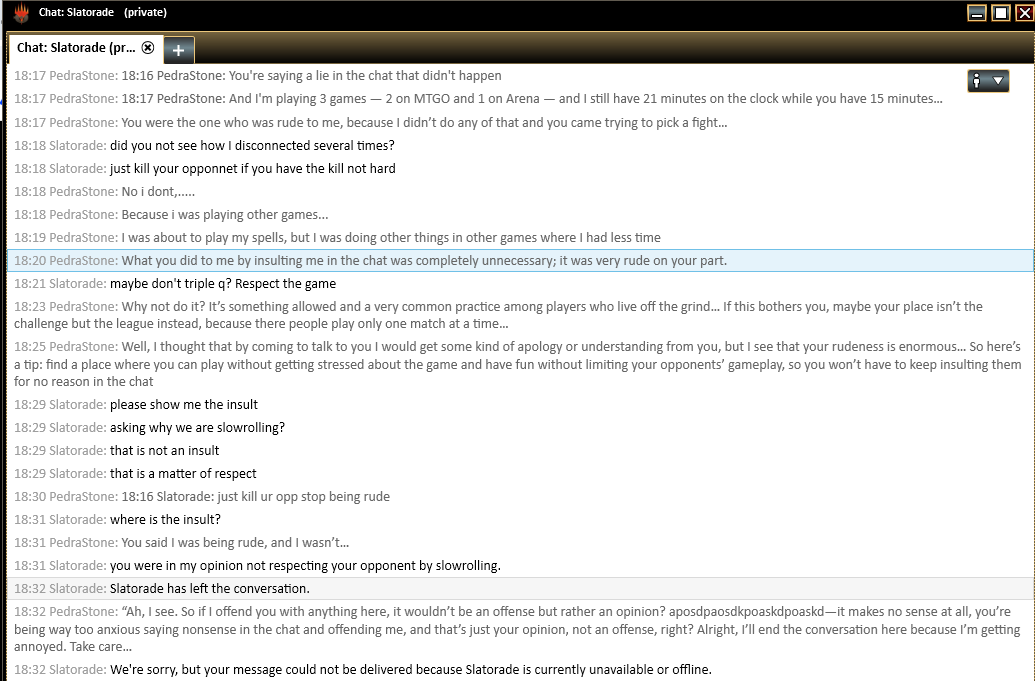Viewport: 1035px width, 681px height.
Task: Maximize the chat window
Action: (x=1001, y=13)
